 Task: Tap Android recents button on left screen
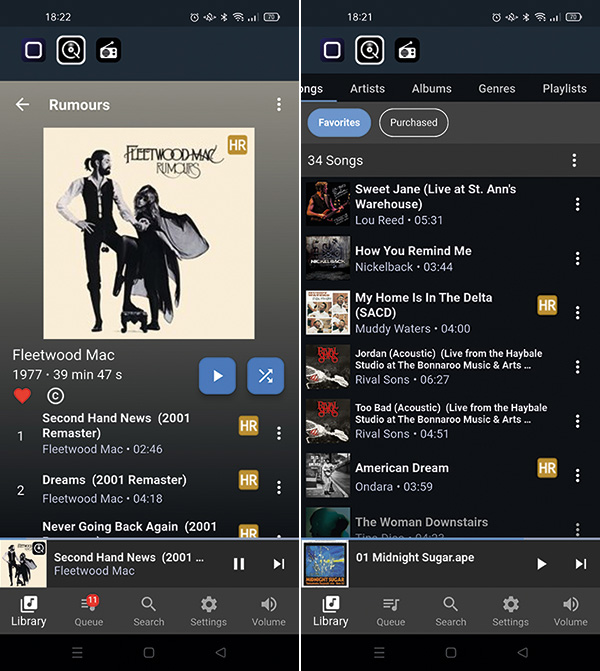click(x=77, y=653)
